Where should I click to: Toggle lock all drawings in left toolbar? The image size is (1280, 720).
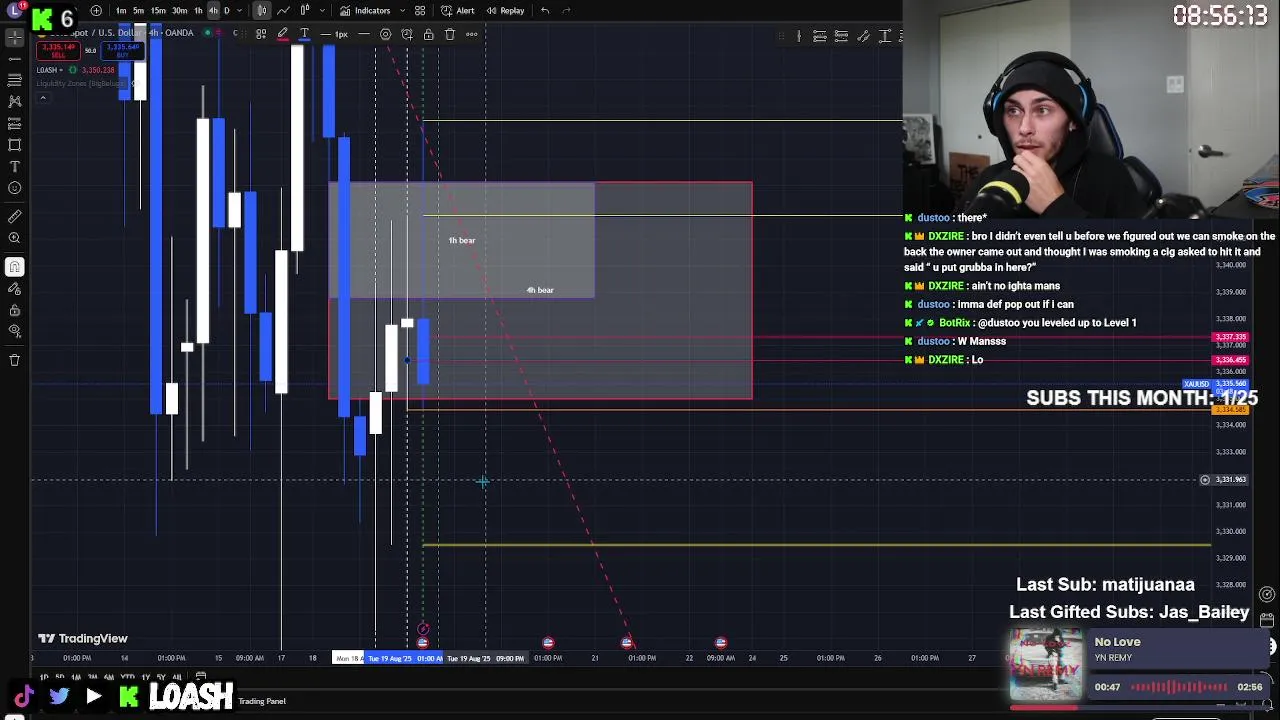pyautogui.click(x=14, y=310)
